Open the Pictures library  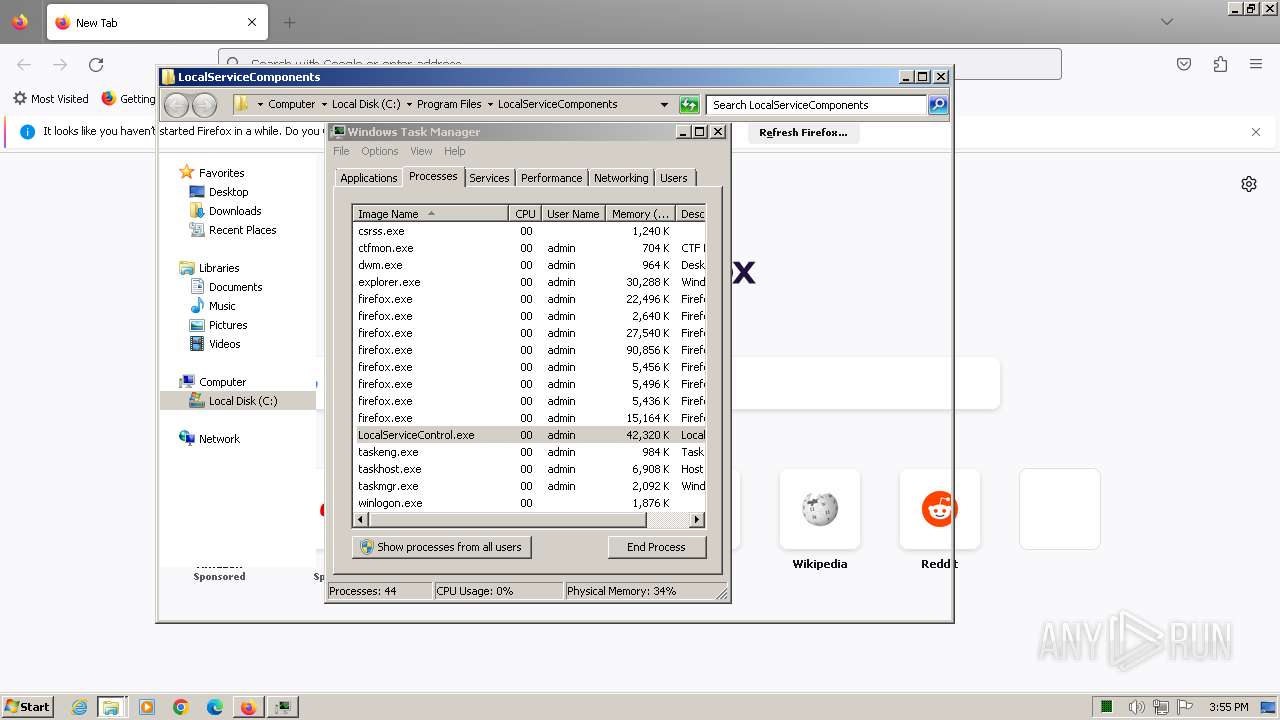(x=228, y=325)
